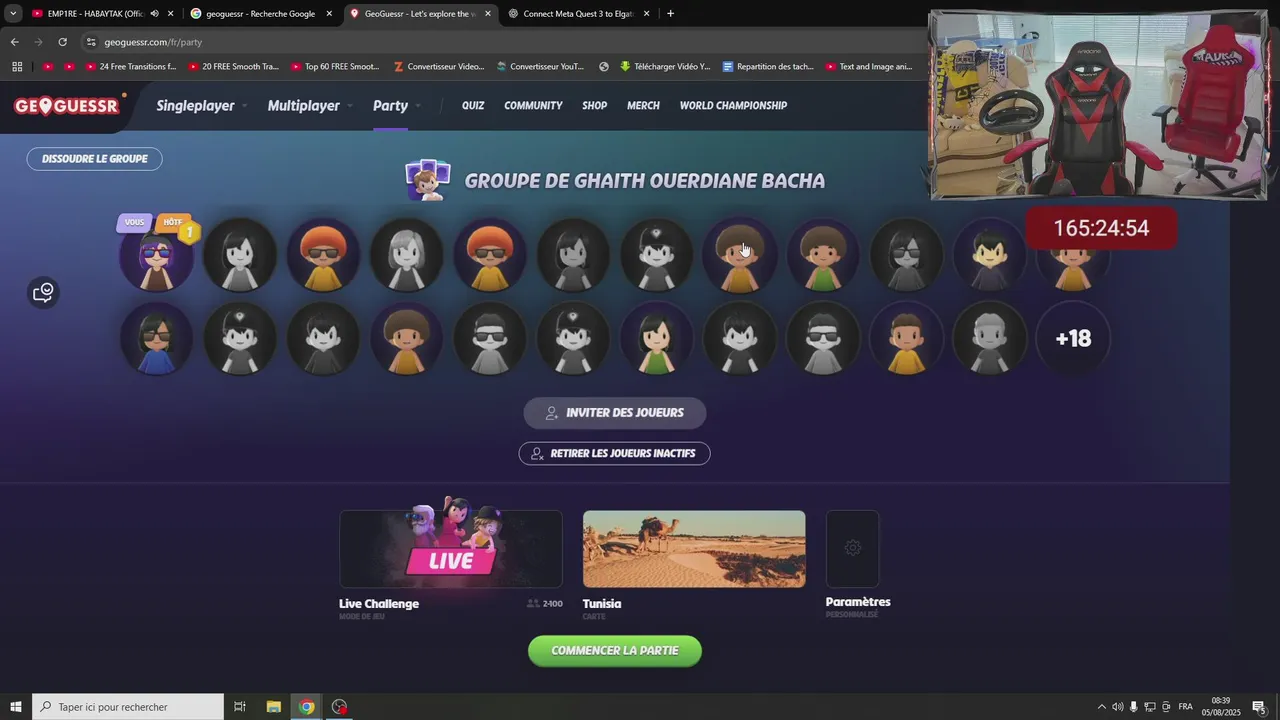The width and height of the screenshot is (1280, 720).
Task: Select the Tunisia map thumbnail
Action: (694, 549)
